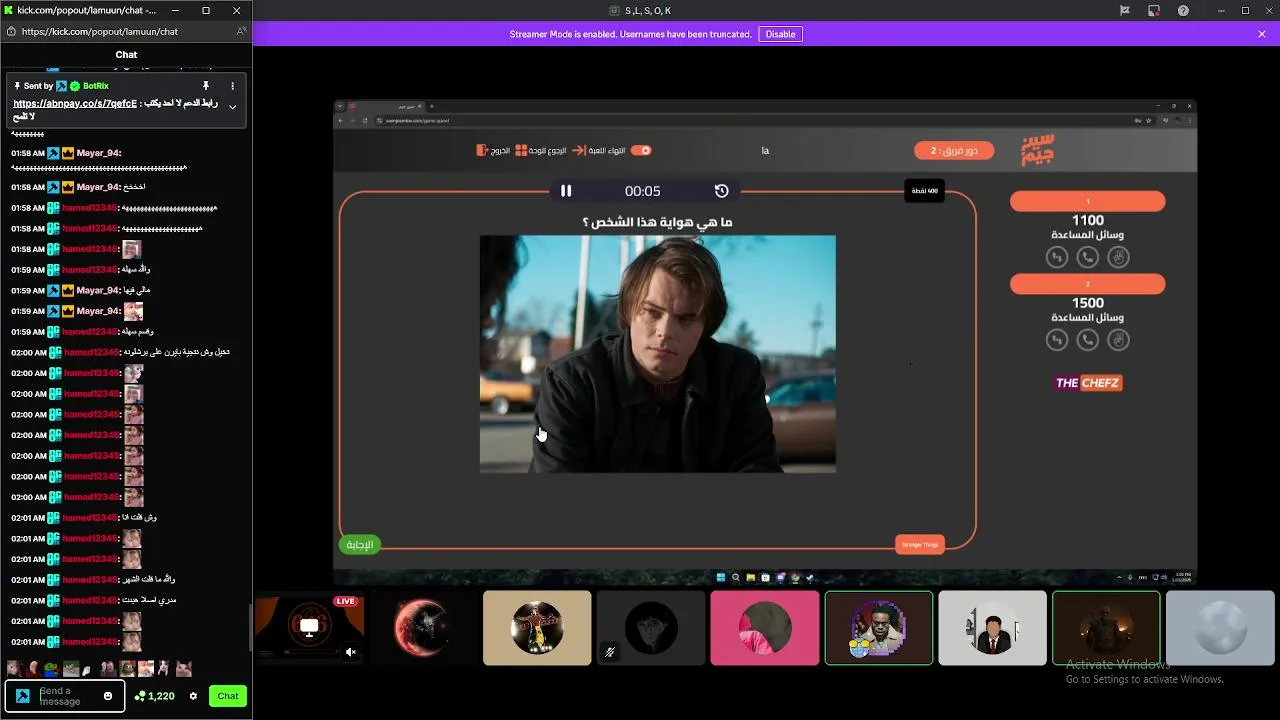Screen dimensions: 1280x720
Task: Click the orange Stranger Things category tag
Action: (x=920, y=545)
